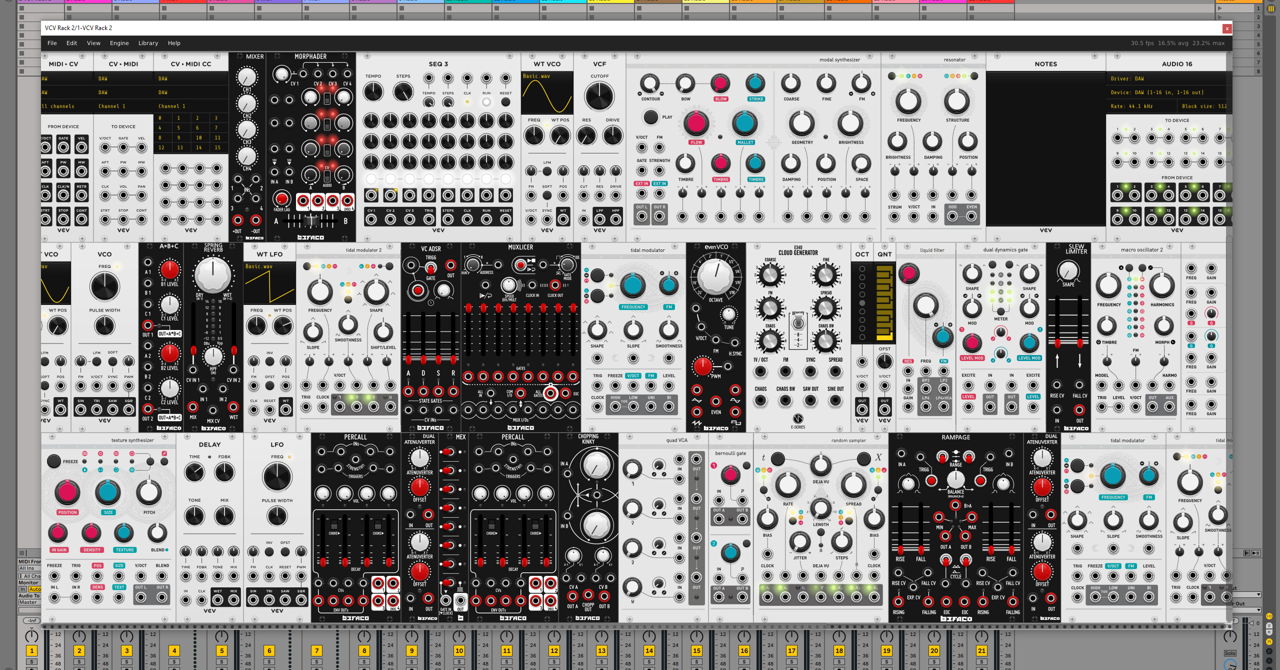Click the FADER LAG button on MORPHADER

(283, 197)
